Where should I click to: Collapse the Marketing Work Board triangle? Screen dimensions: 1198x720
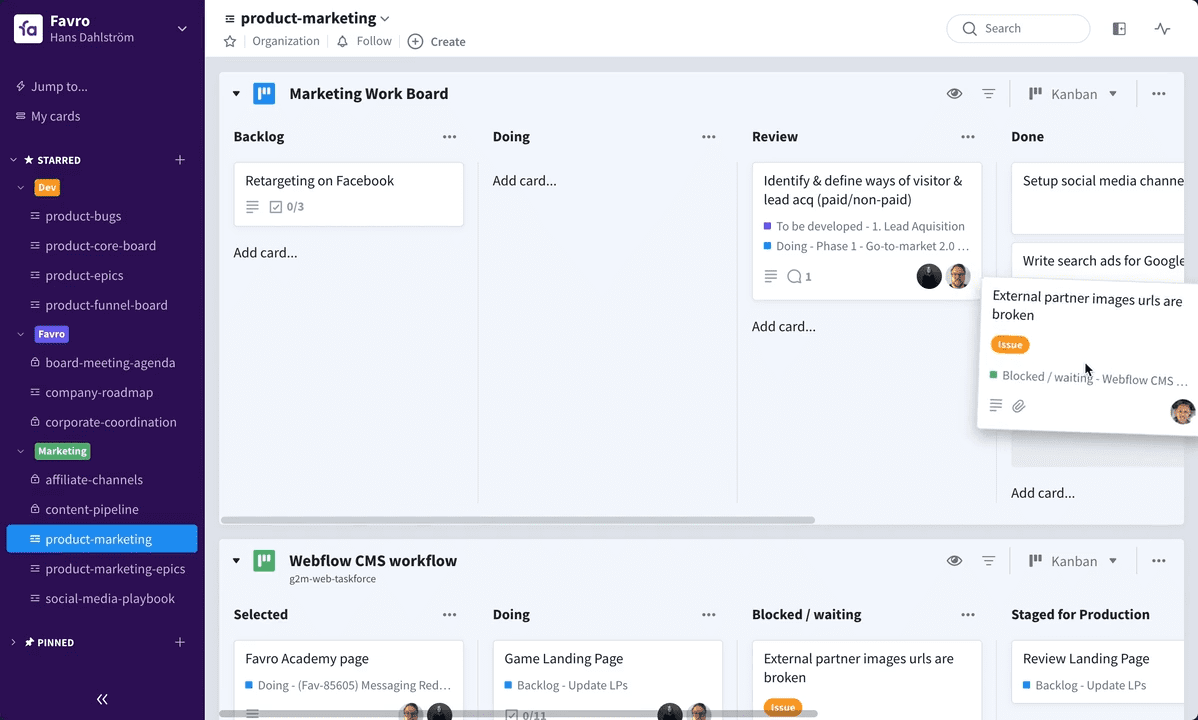pyautogui.click(x=237, y=94)
